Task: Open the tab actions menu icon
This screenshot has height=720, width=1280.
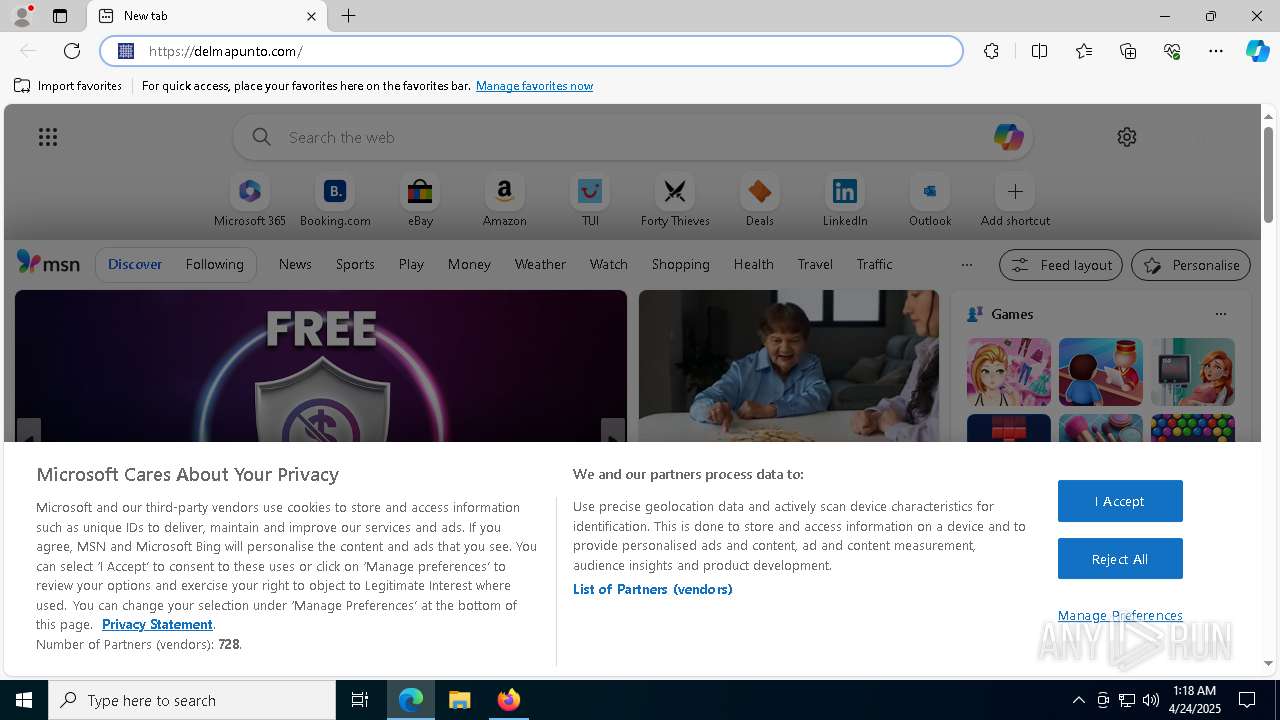Action: click(x=60, y=16)
